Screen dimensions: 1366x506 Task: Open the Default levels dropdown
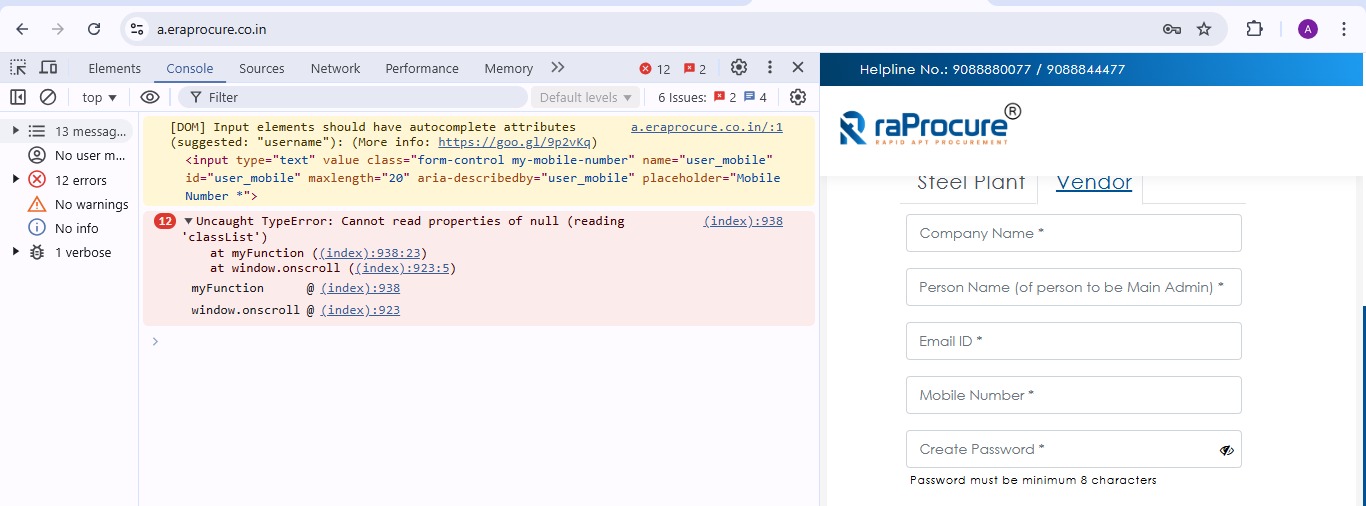pos(586,97)
